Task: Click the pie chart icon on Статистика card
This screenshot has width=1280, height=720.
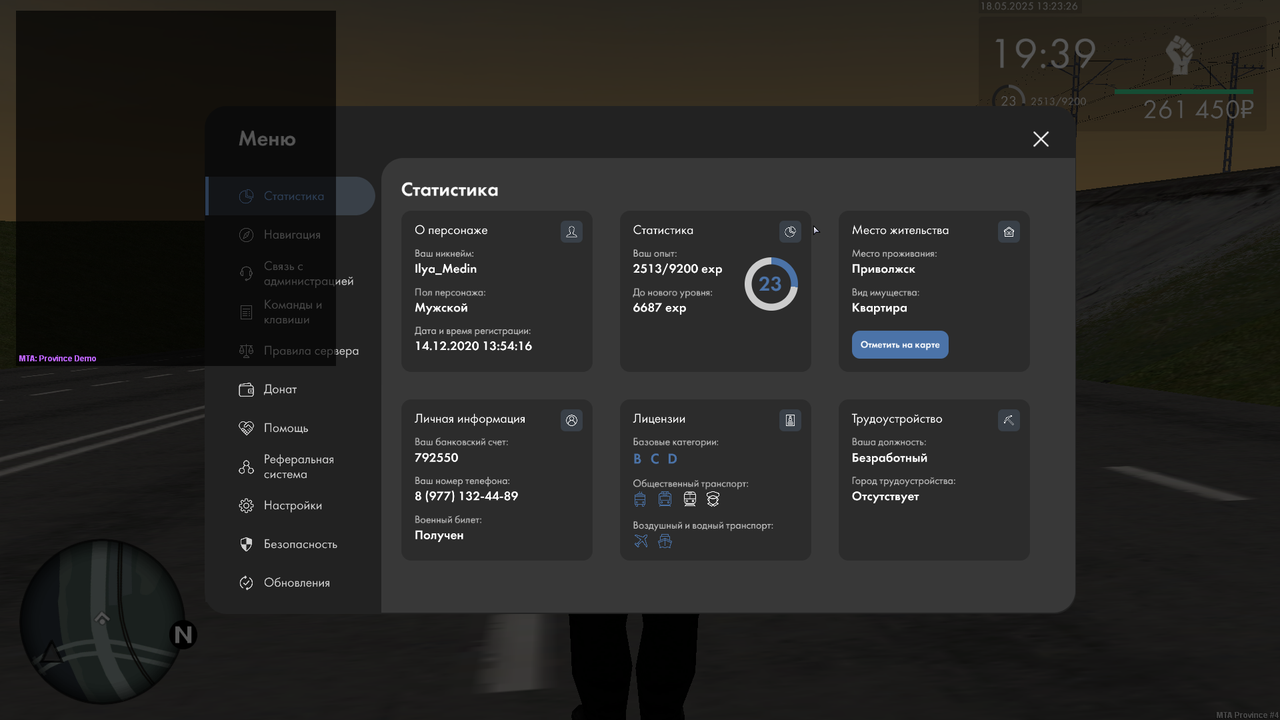Action: [x=790, y=232]
